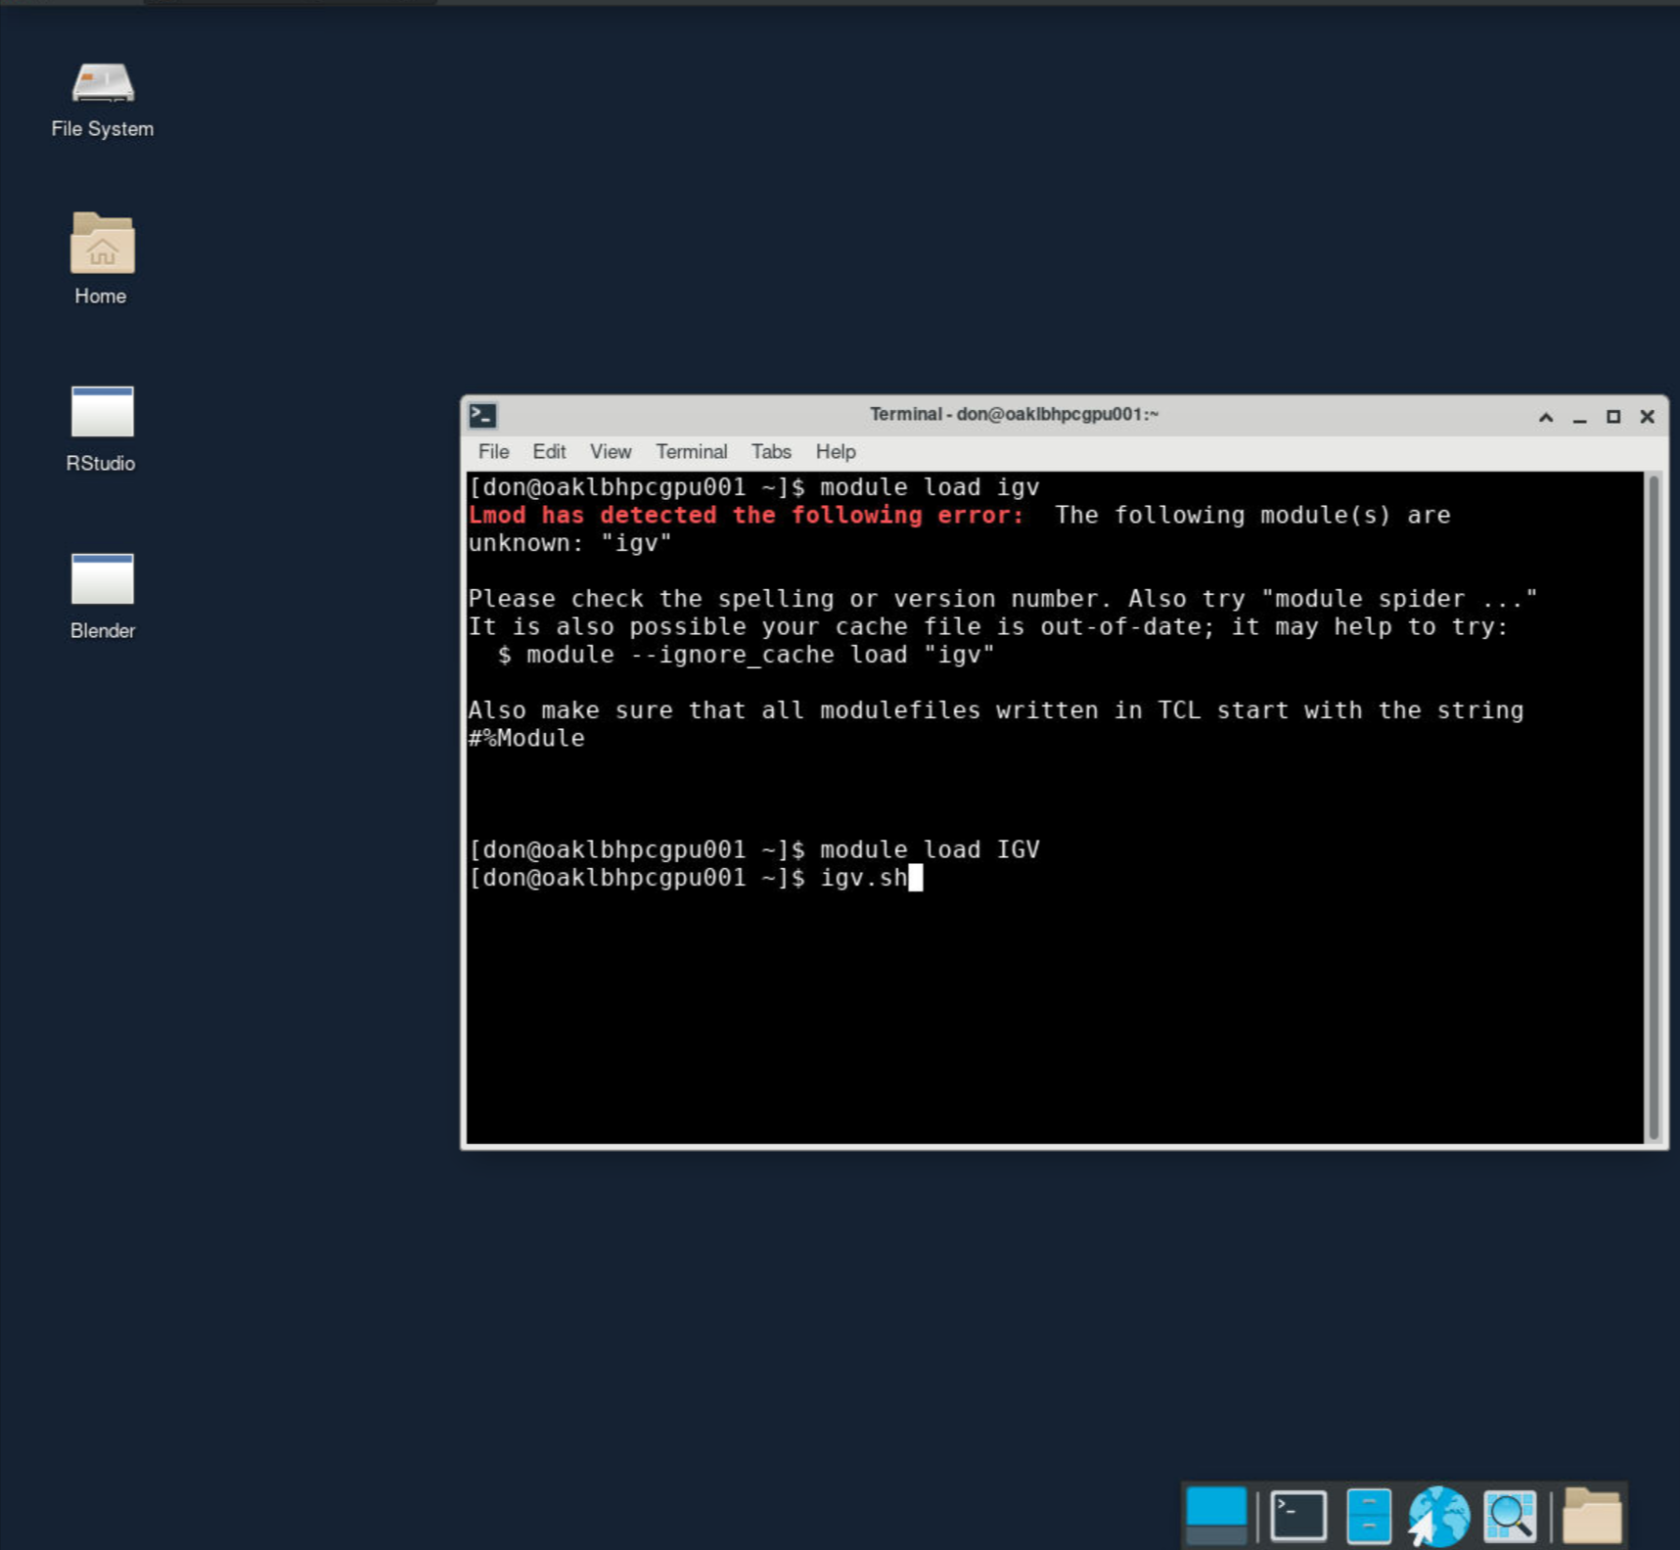Open the Edit menu in Terminal

point(549,452)
